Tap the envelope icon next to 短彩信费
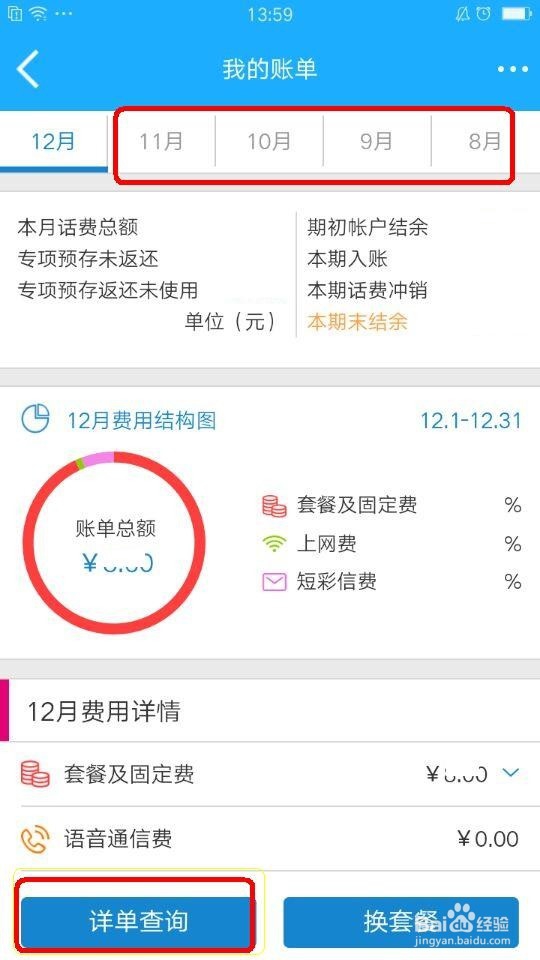The width and height of the screenshot is (540, 960). (x=274, y=582)
